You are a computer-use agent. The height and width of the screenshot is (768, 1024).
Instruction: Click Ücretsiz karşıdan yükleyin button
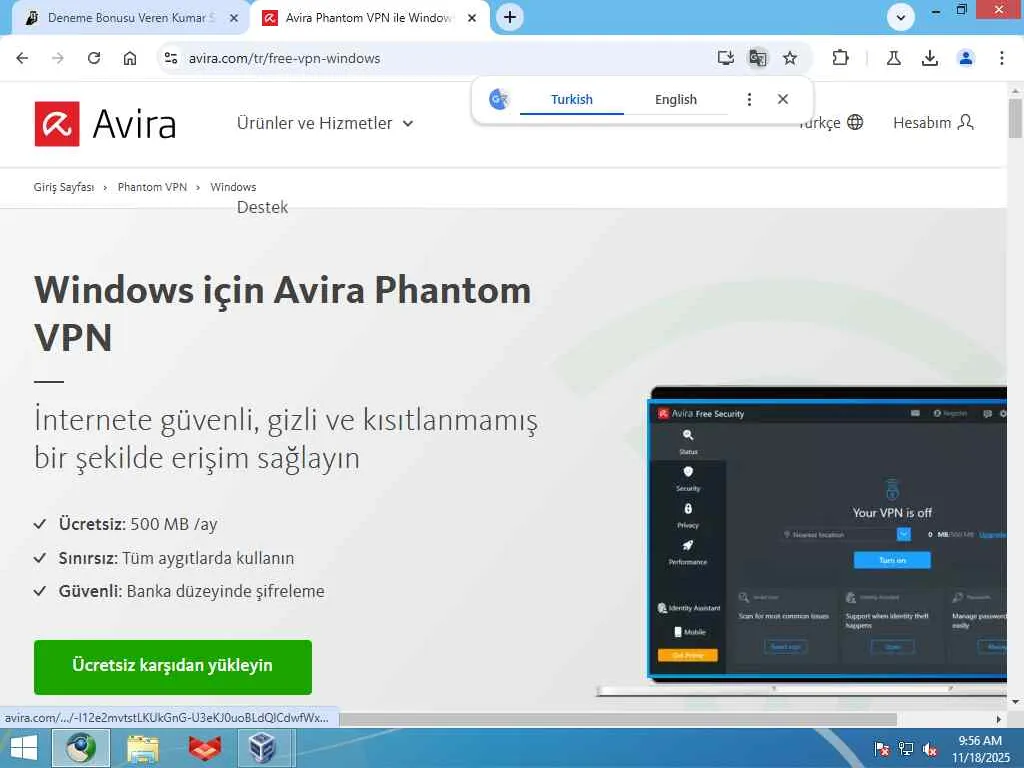[x=173, y=667]
